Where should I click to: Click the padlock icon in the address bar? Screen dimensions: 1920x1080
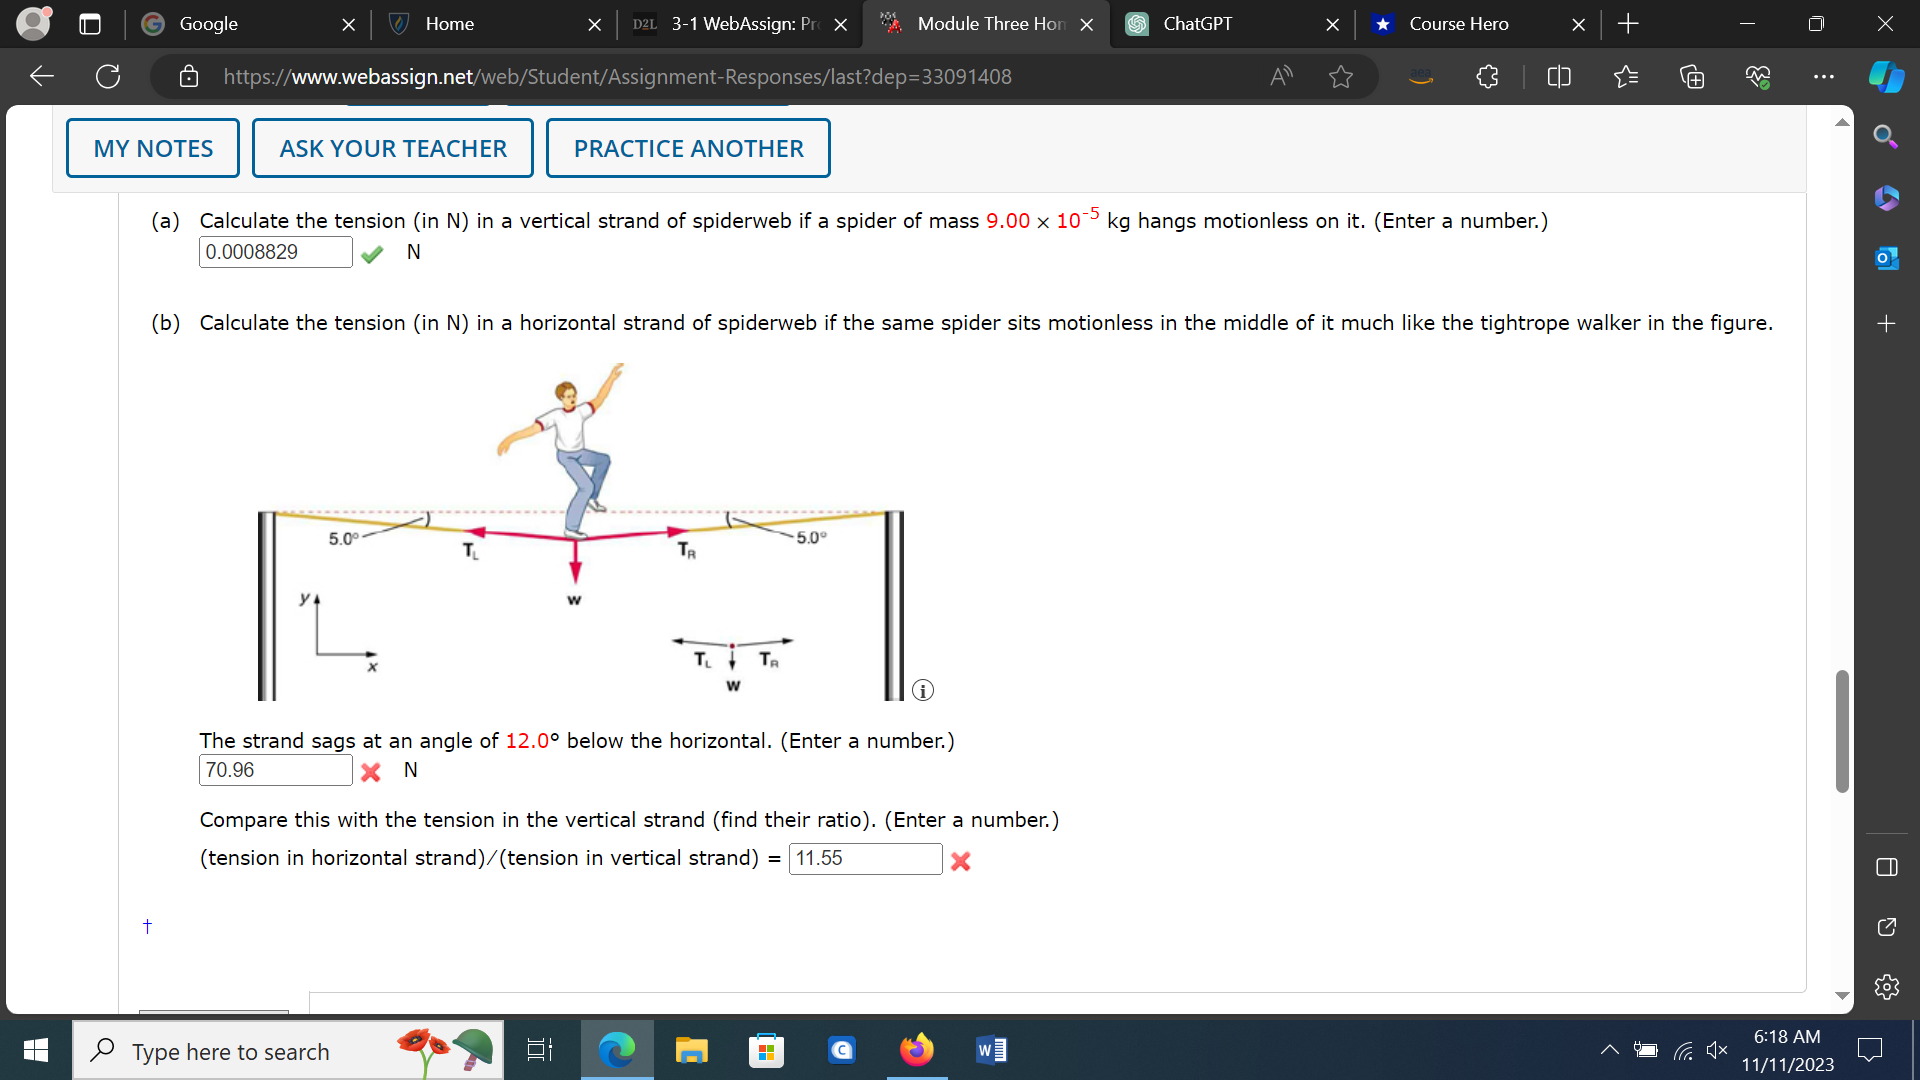[x=189, y=76]
